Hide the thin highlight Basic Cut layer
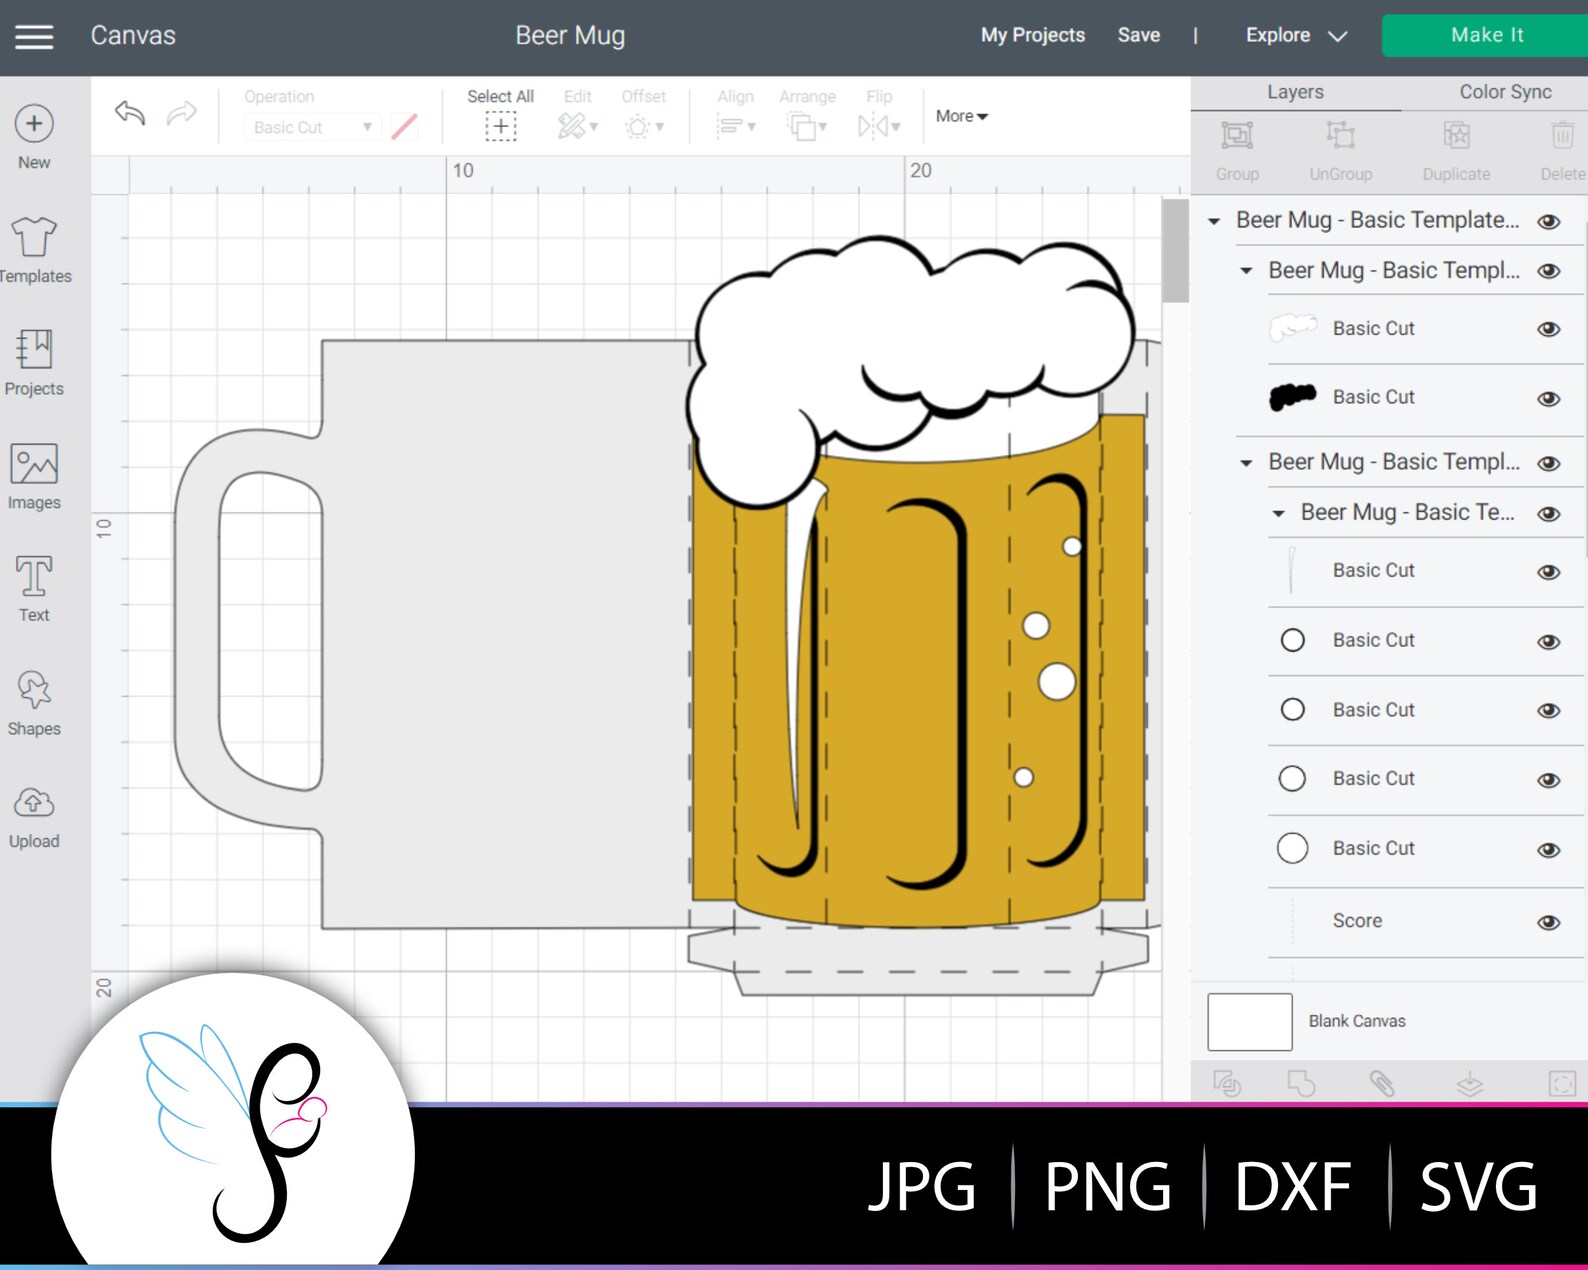This screenshot has height=1270, width=1588. tap(1549, 572)
